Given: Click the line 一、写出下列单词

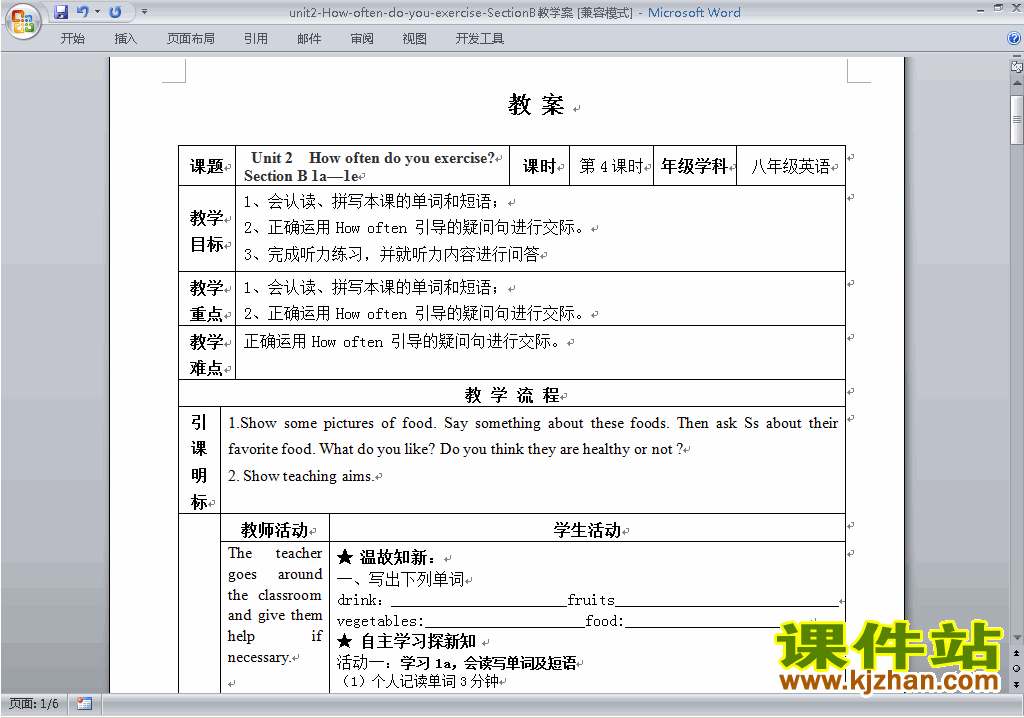Looking at the screenshot, I should pos(400,579).
